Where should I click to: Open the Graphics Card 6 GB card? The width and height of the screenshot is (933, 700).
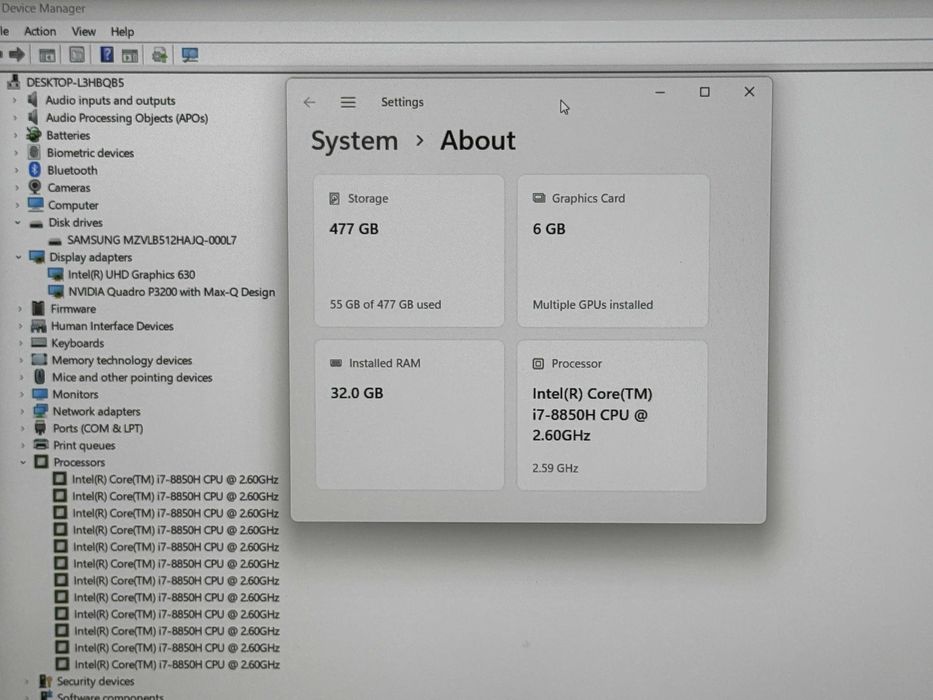point(613,251)
